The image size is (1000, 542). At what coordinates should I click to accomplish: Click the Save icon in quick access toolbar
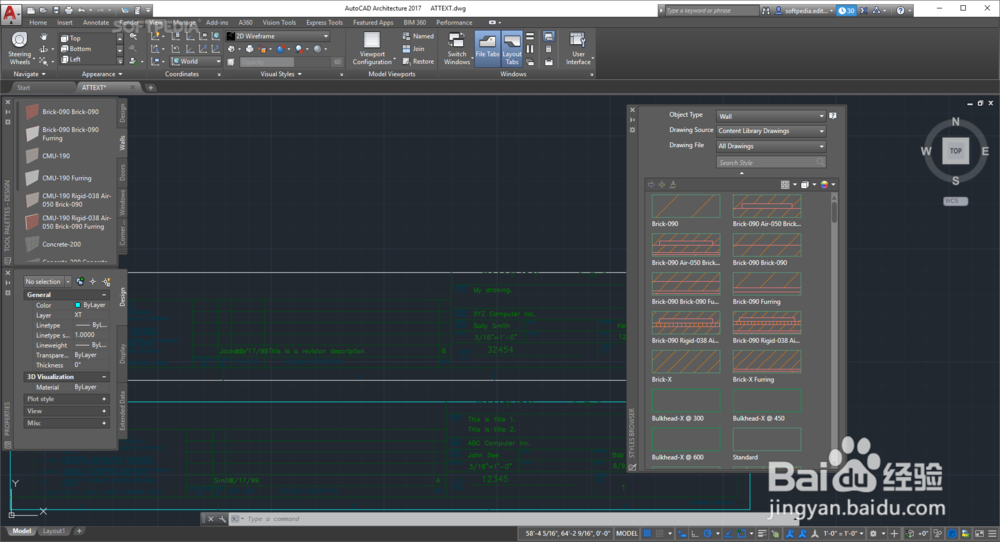tap(56, 10)
